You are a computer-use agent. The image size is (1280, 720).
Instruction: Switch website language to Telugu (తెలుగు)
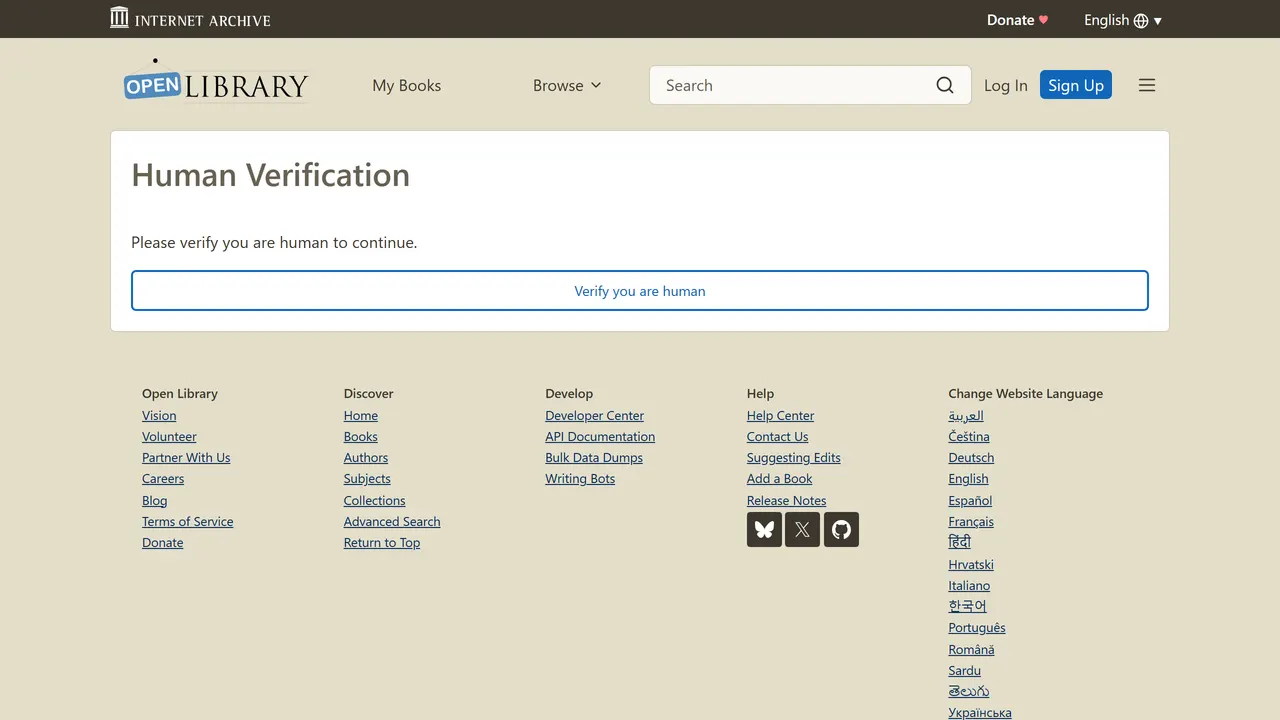tap(969, 691)
